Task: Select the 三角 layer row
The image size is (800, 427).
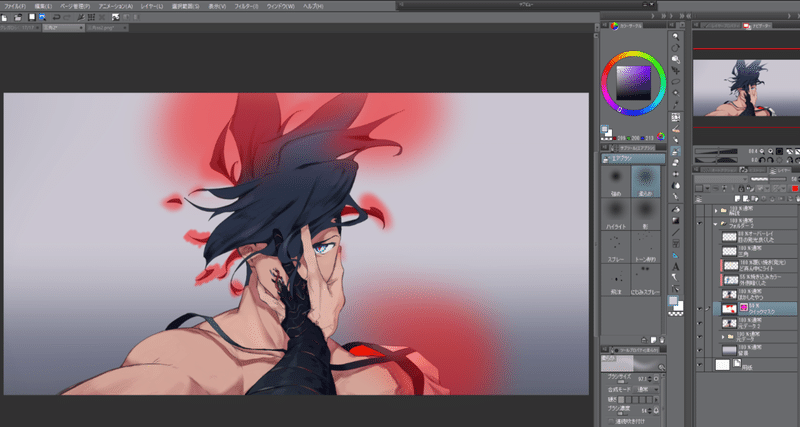Action: [759, 250]
